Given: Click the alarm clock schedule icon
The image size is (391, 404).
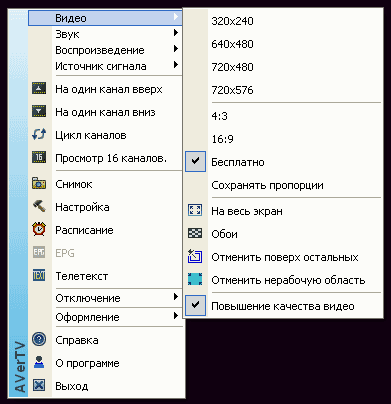Looking at the screenshot, I should click(x=39, y=229).
